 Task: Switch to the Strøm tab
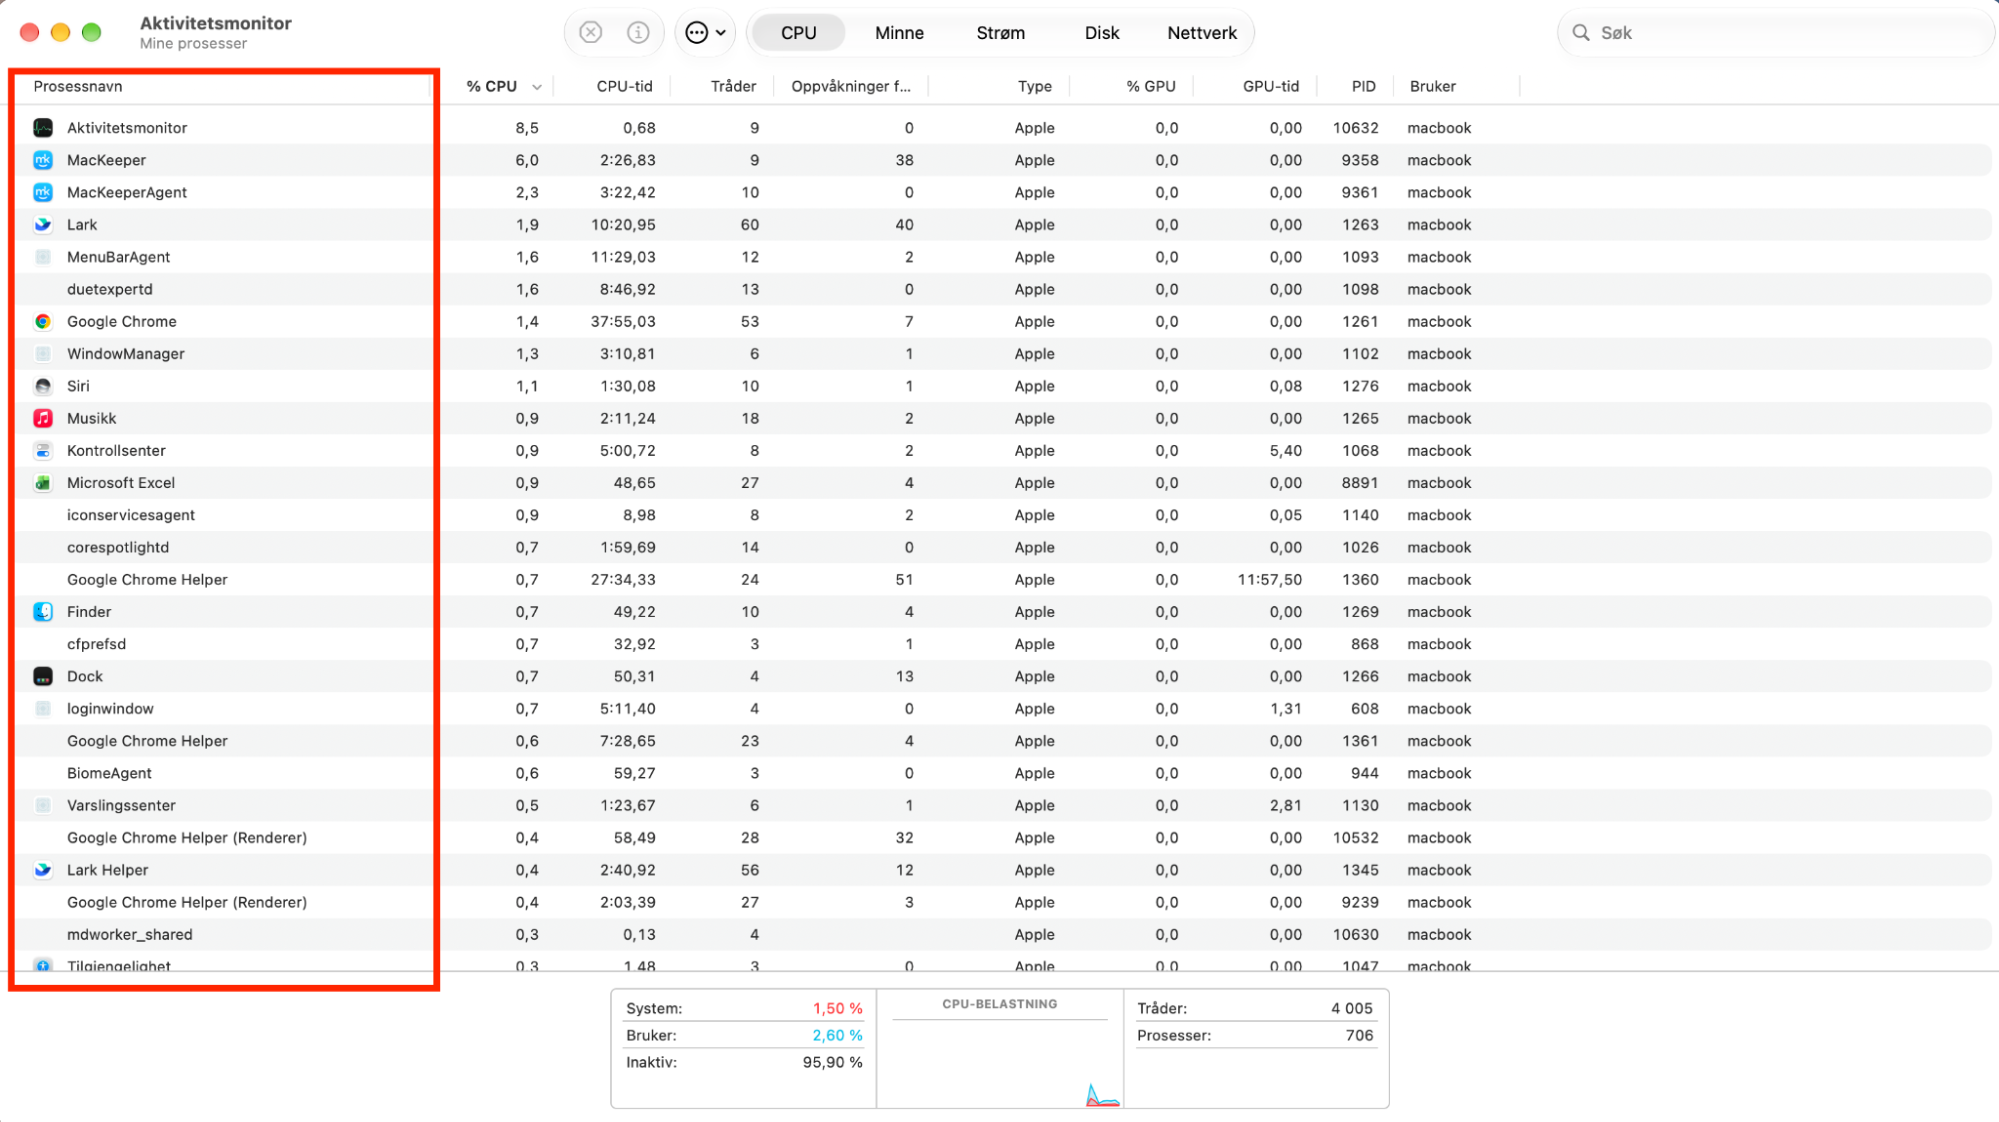coord(1000,33)
